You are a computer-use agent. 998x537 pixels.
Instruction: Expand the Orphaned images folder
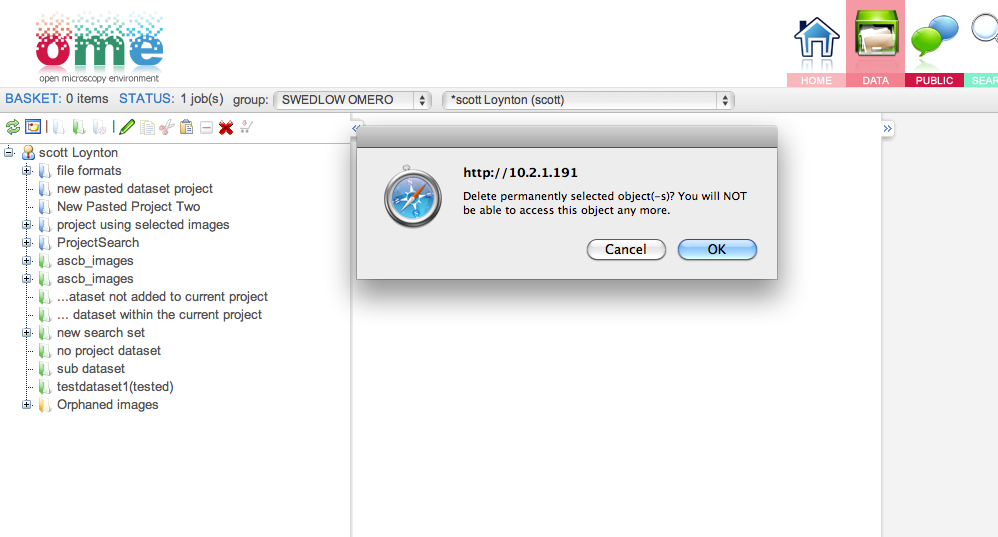pyautogui.click(x=27, y=405)
